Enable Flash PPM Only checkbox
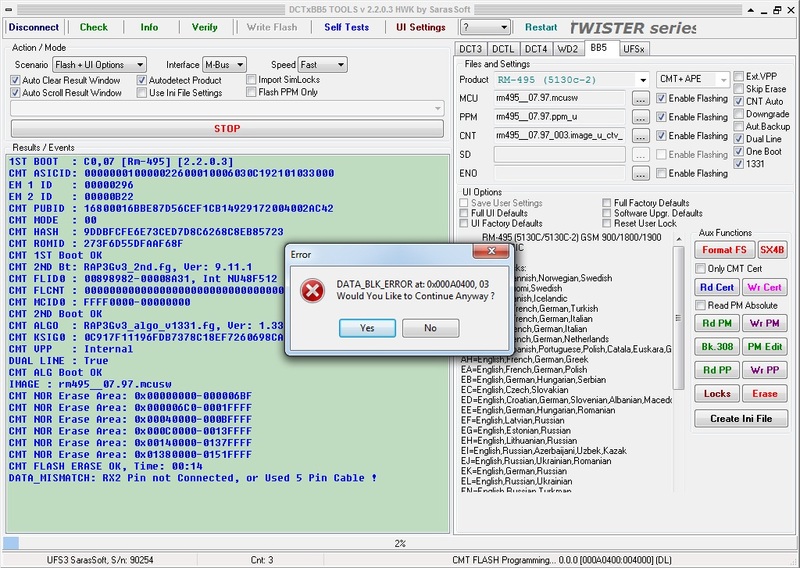Viewport: 800px width, 568px height. [251, 92]
